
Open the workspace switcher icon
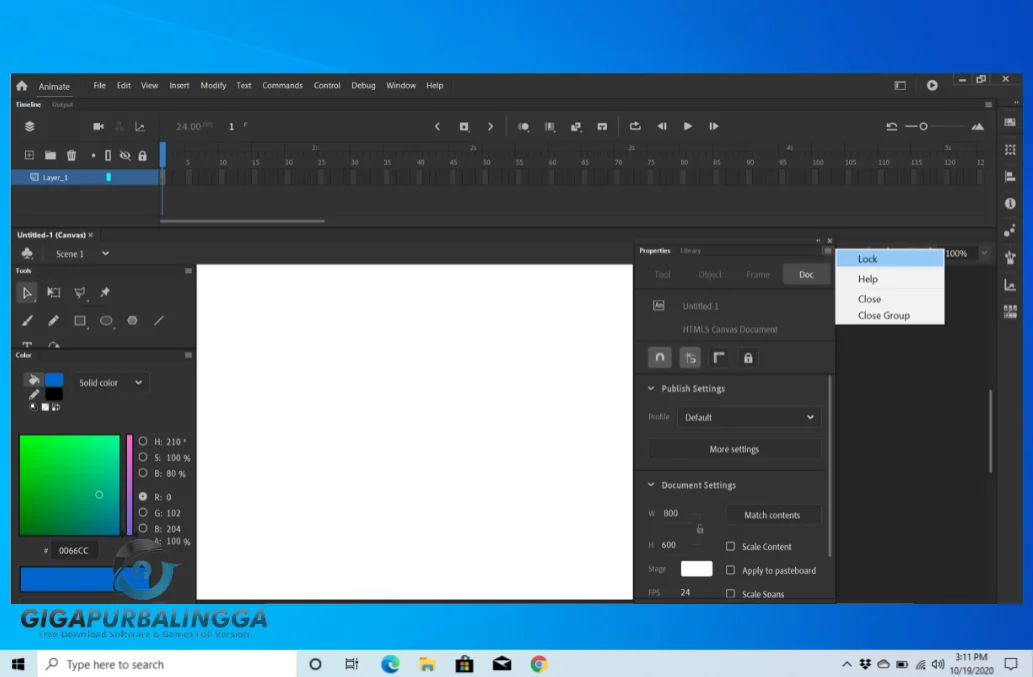[x=900, y=86]
